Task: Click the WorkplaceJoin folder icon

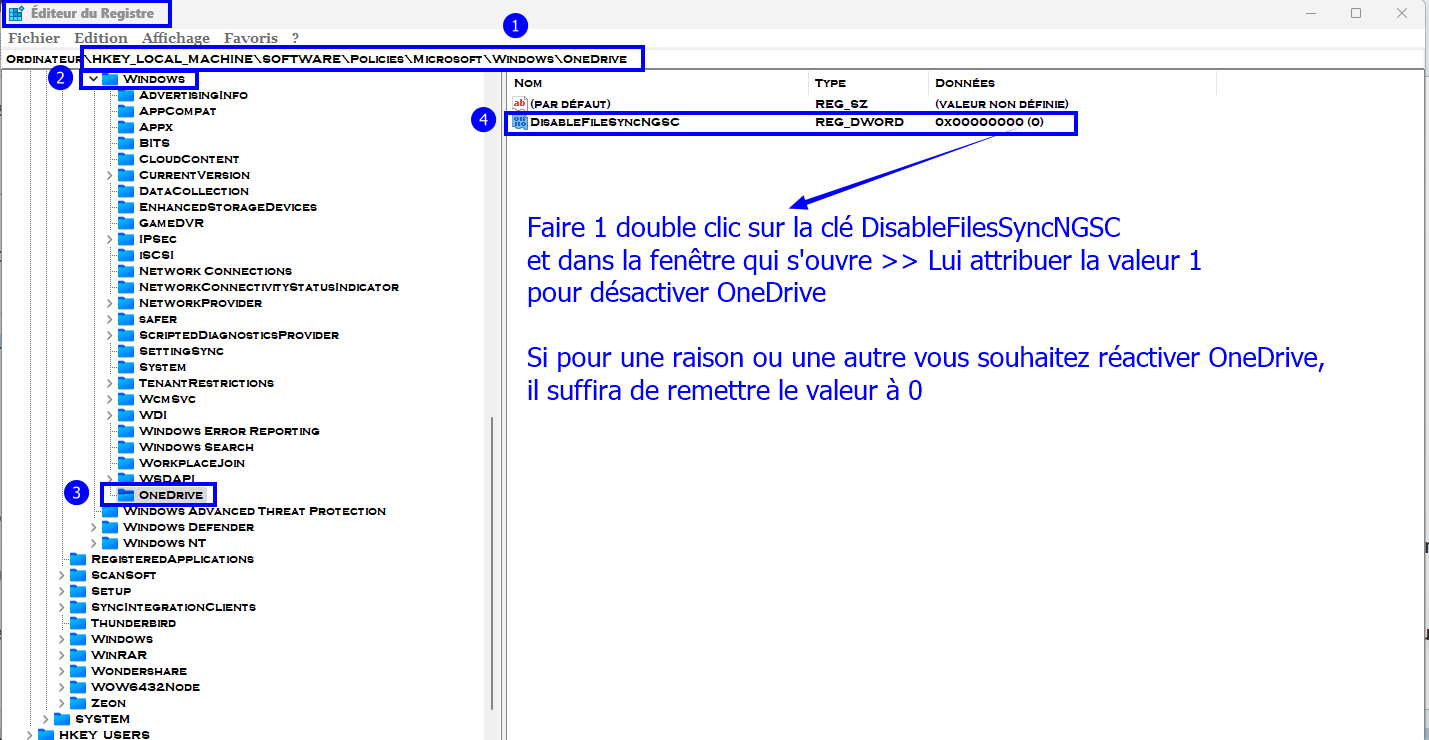Action: [126, 463]
